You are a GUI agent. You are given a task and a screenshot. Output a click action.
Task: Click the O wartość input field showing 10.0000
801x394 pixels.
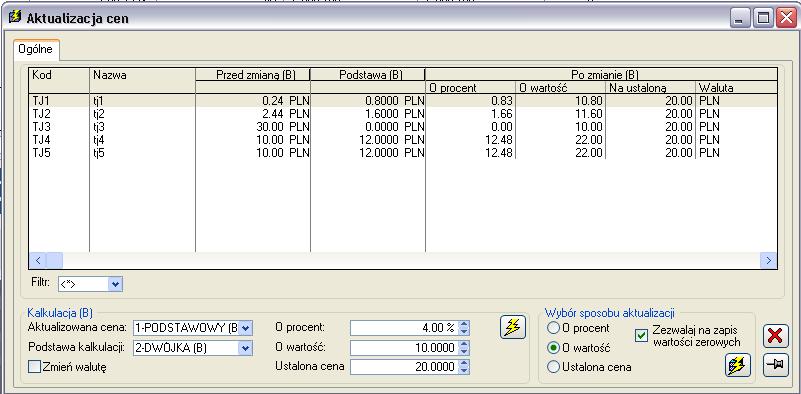click(x=404, y=348)
